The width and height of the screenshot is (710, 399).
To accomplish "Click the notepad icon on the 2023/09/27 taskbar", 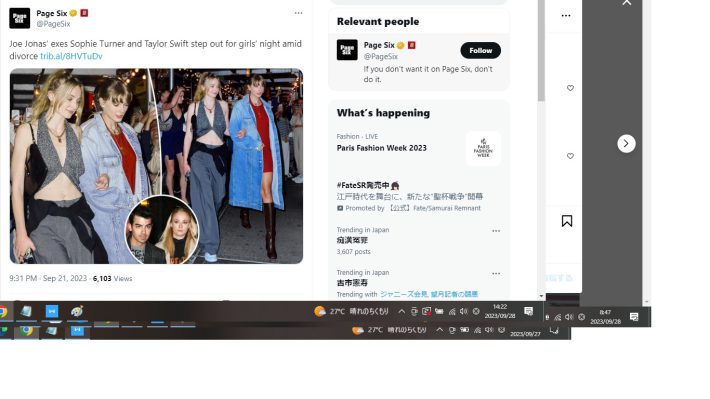I will [51, 331].
